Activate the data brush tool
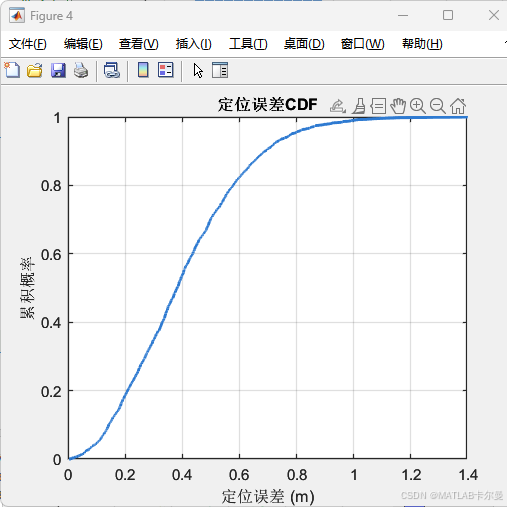This screenshot has width=507, height=507. coord(359,106)
